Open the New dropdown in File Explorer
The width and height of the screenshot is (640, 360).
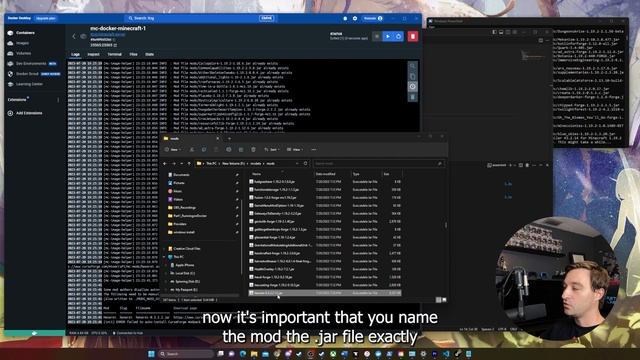(173, 150)
